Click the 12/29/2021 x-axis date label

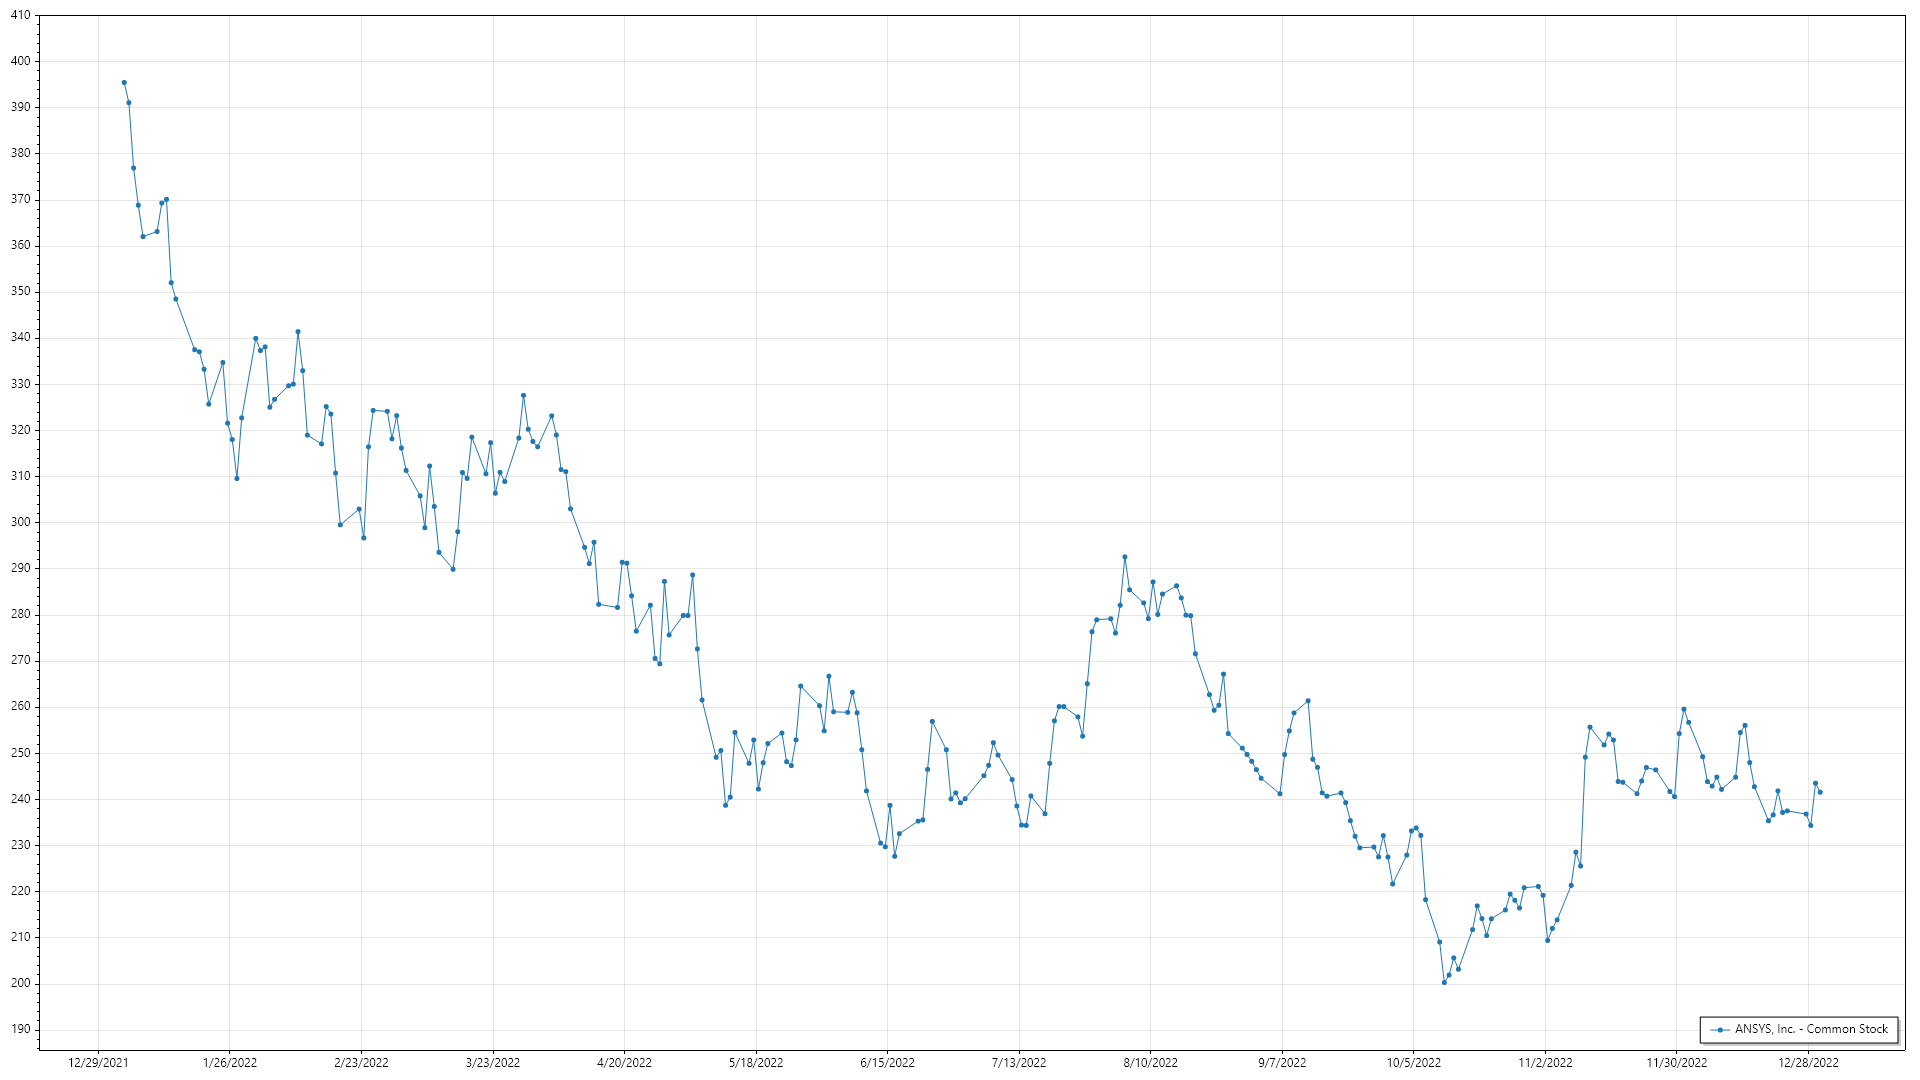(x=98, y=1062)
